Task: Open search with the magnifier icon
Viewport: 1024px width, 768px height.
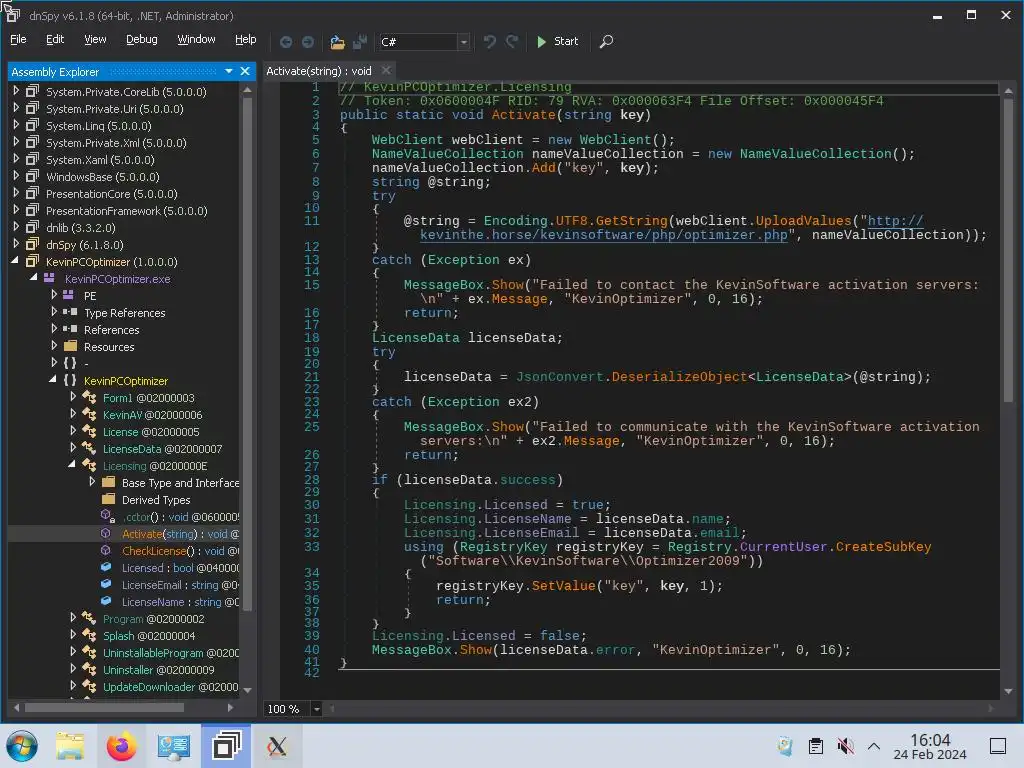Action: (x=606, y=42)
